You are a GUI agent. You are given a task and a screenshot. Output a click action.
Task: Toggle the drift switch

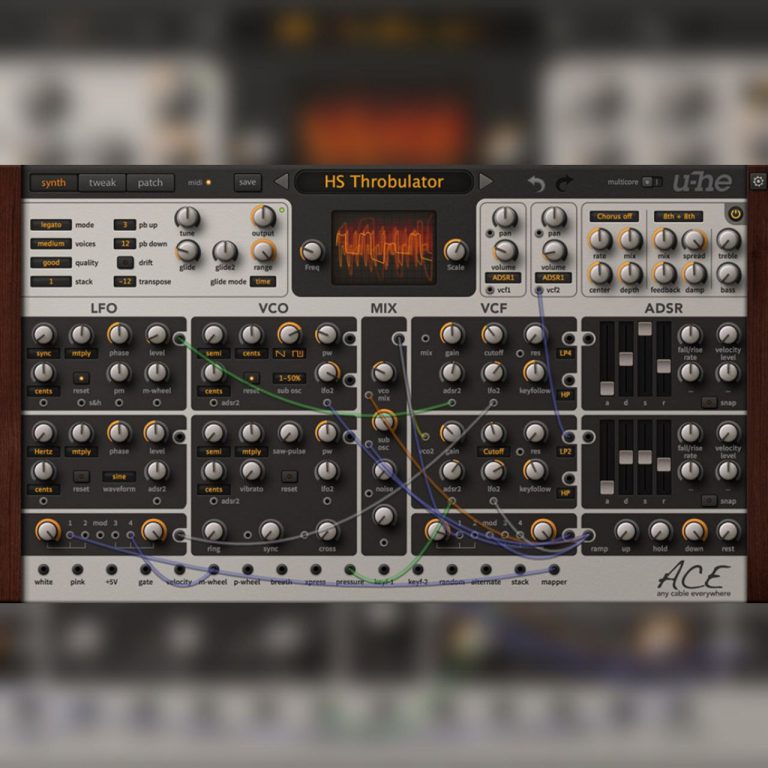pyautogui.click(x=125, y=263)
